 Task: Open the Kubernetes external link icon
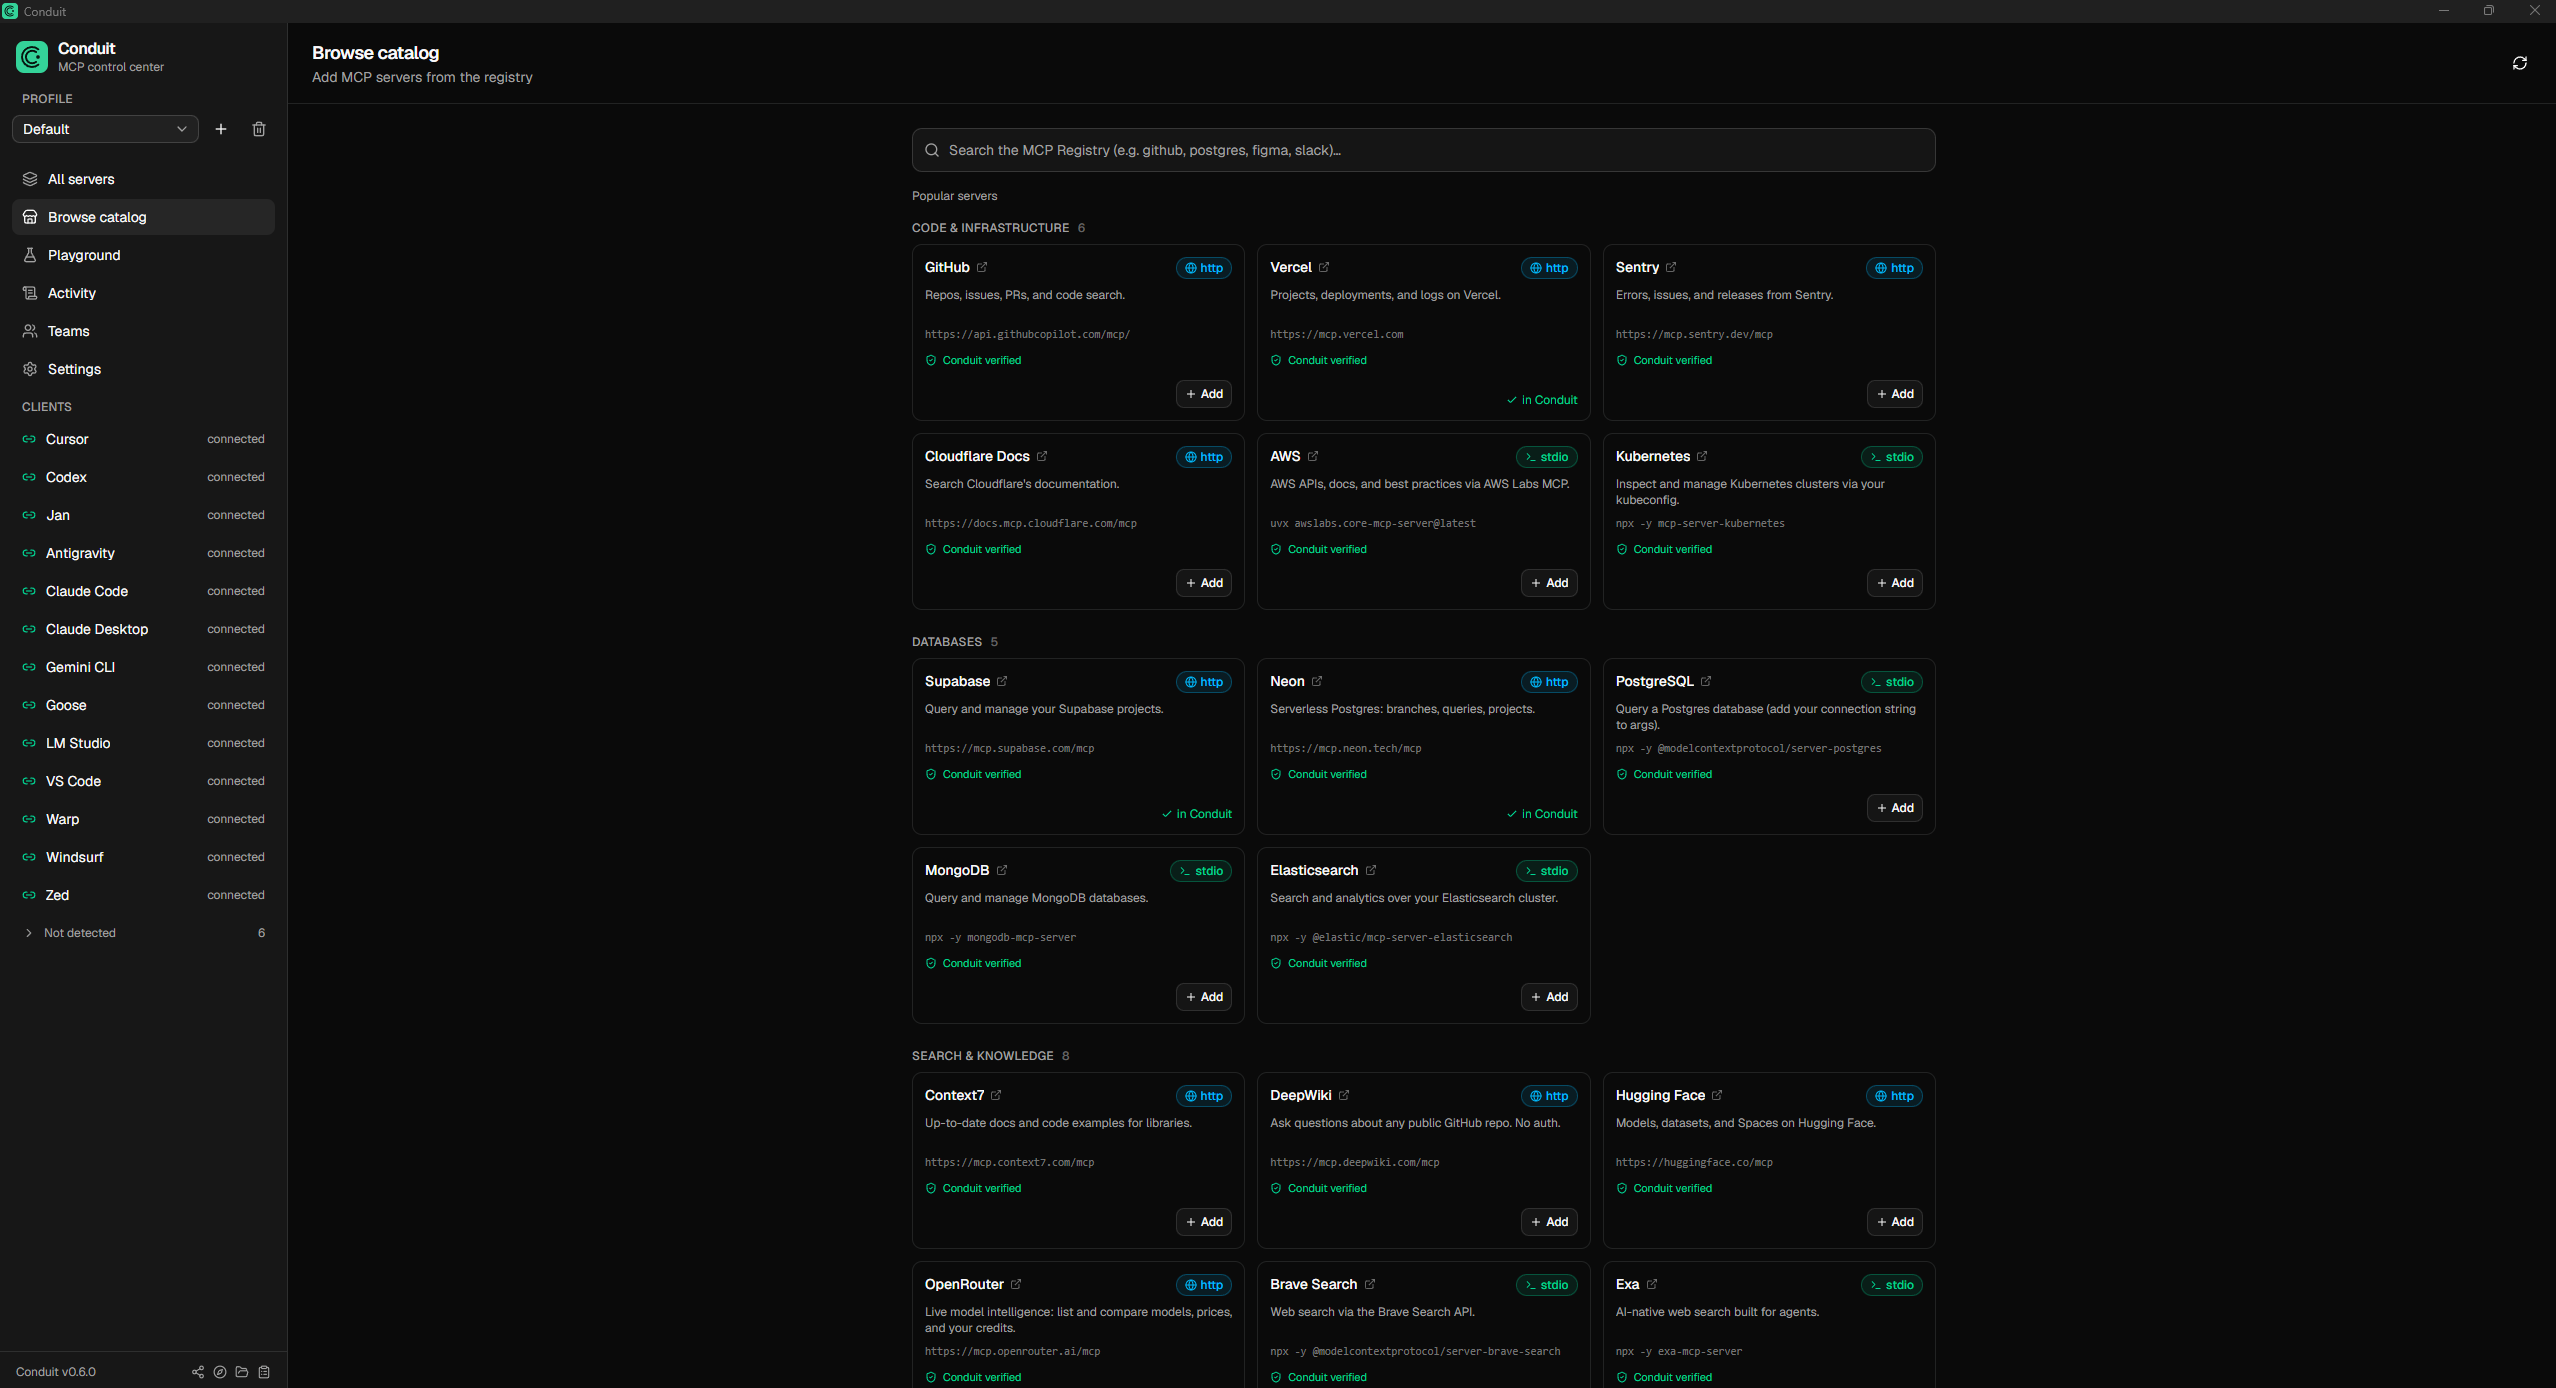pos(1702,456)
